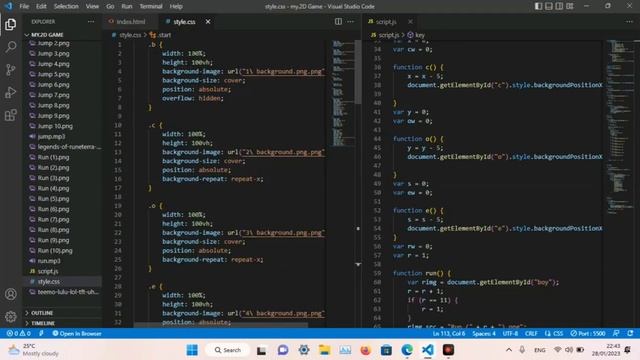Split the style.css editor right
The image size is (640, 360).
(338, 22)
